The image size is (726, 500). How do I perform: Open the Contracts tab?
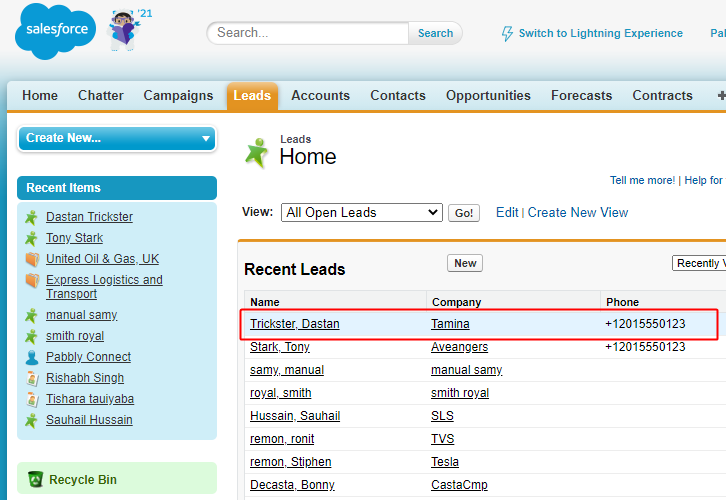click(663, 95)
